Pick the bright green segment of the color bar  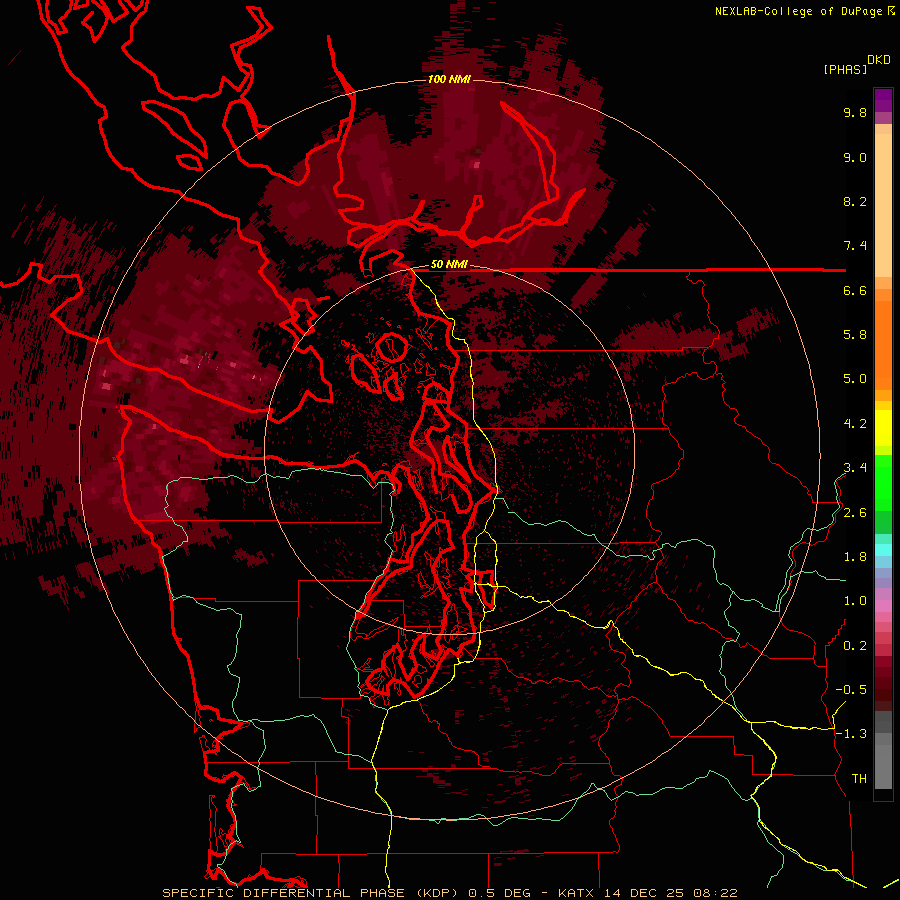883,481
